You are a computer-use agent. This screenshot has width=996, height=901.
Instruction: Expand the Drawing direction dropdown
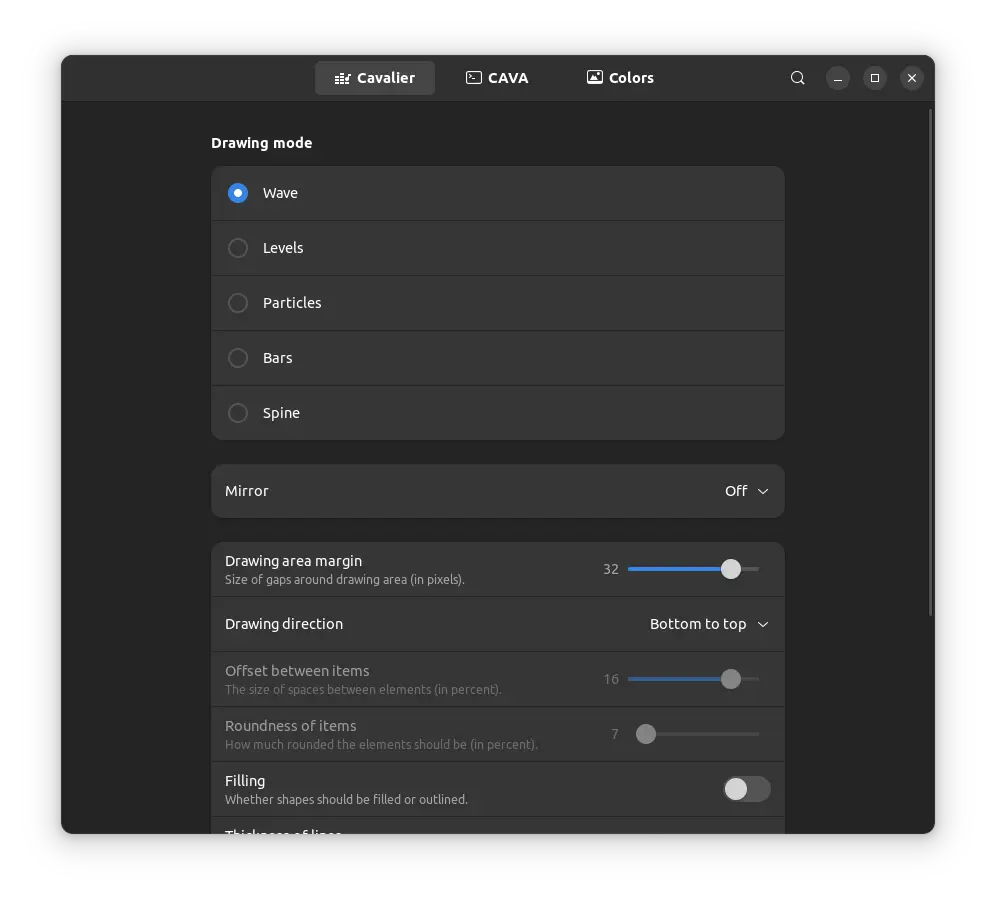pyautogui.click(x=708, y=624)
